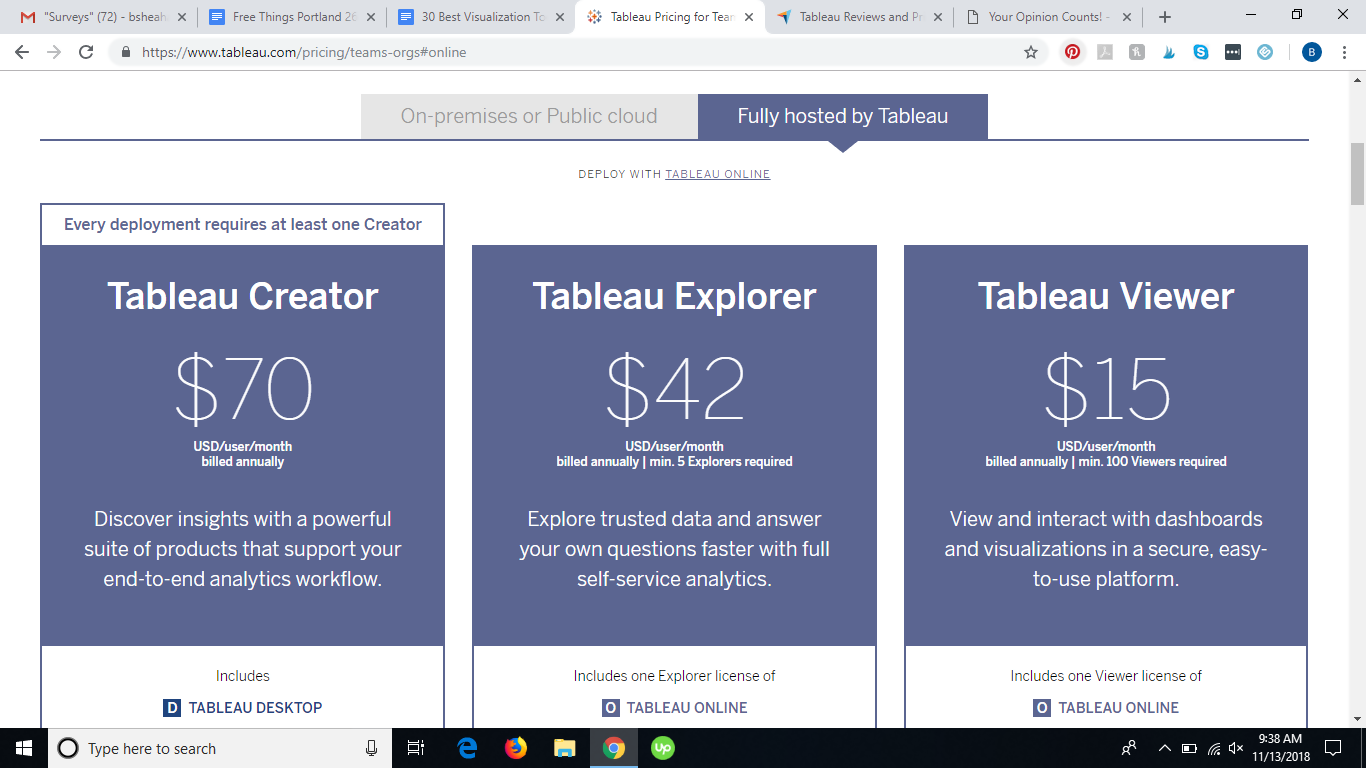1366x768 pixels.
Task: Close the Tableau Pricing tab
Action: tap(748, 17)
